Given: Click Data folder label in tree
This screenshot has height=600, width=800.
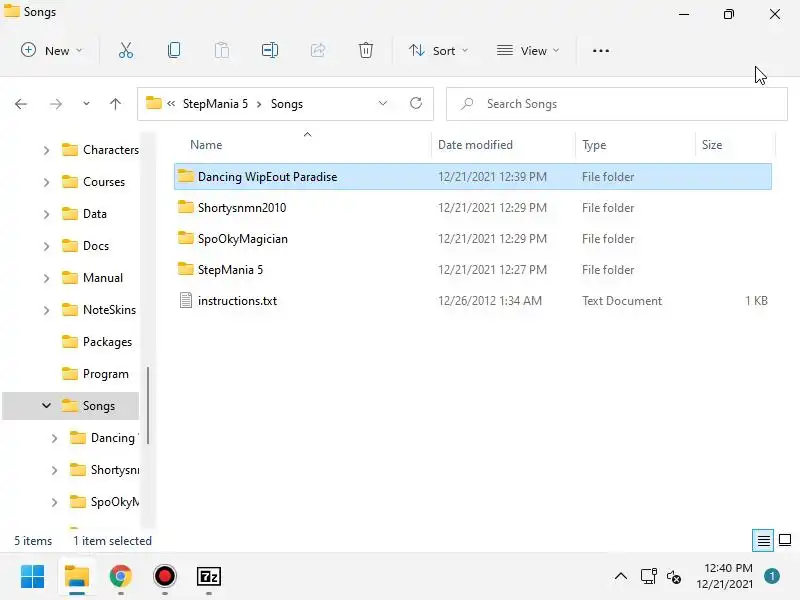Looking at the screenshot, I should (95, 214).
